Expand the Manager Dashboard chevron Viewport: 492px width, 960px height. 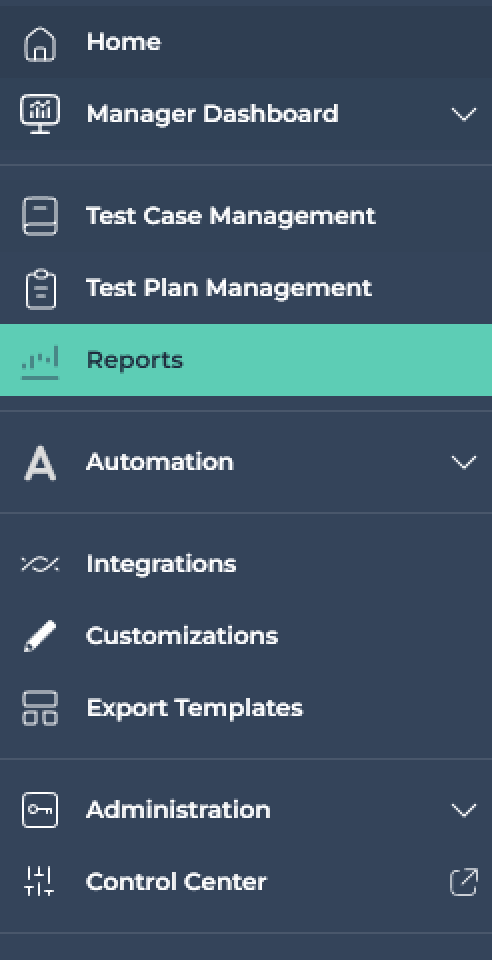pyautogui.click(x=463, y=114)
